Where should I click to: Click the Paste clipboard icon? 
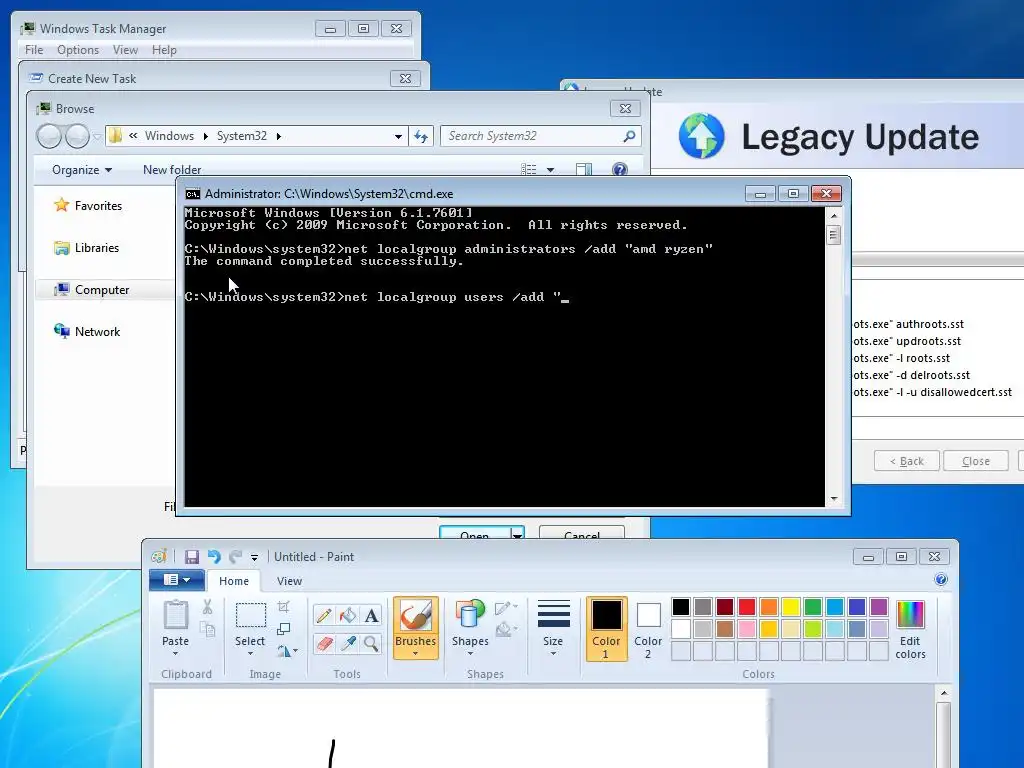pyautogui.click(x=175, y=615)
